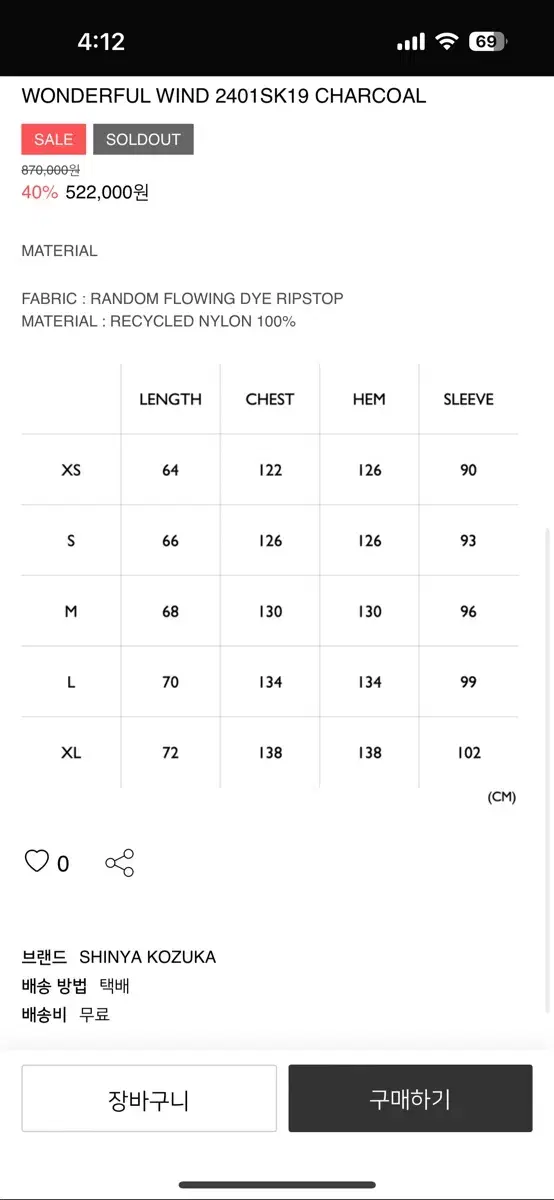Image resolution: width=554 pixels, height=1200 pixels.
Task: Tap the LENGTH column header
Action: [170, 399]
